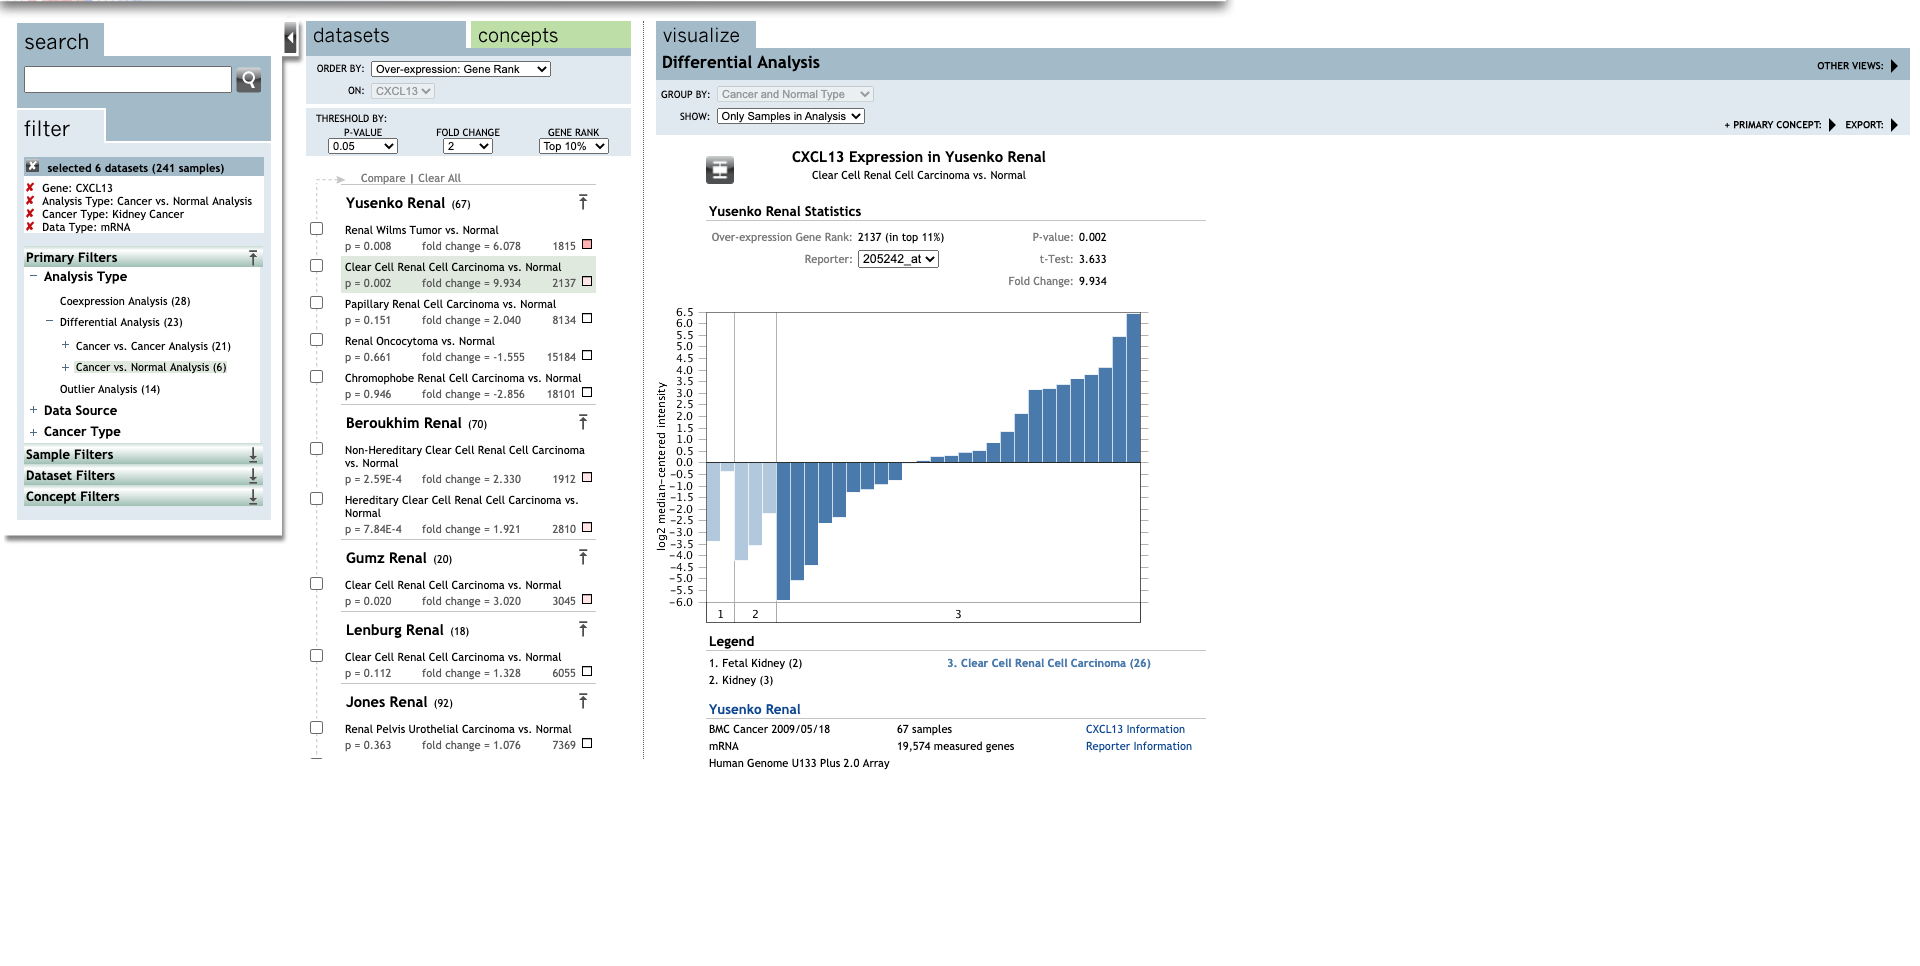Collapse the Gumz Renal dataset group

click(583, 558)
